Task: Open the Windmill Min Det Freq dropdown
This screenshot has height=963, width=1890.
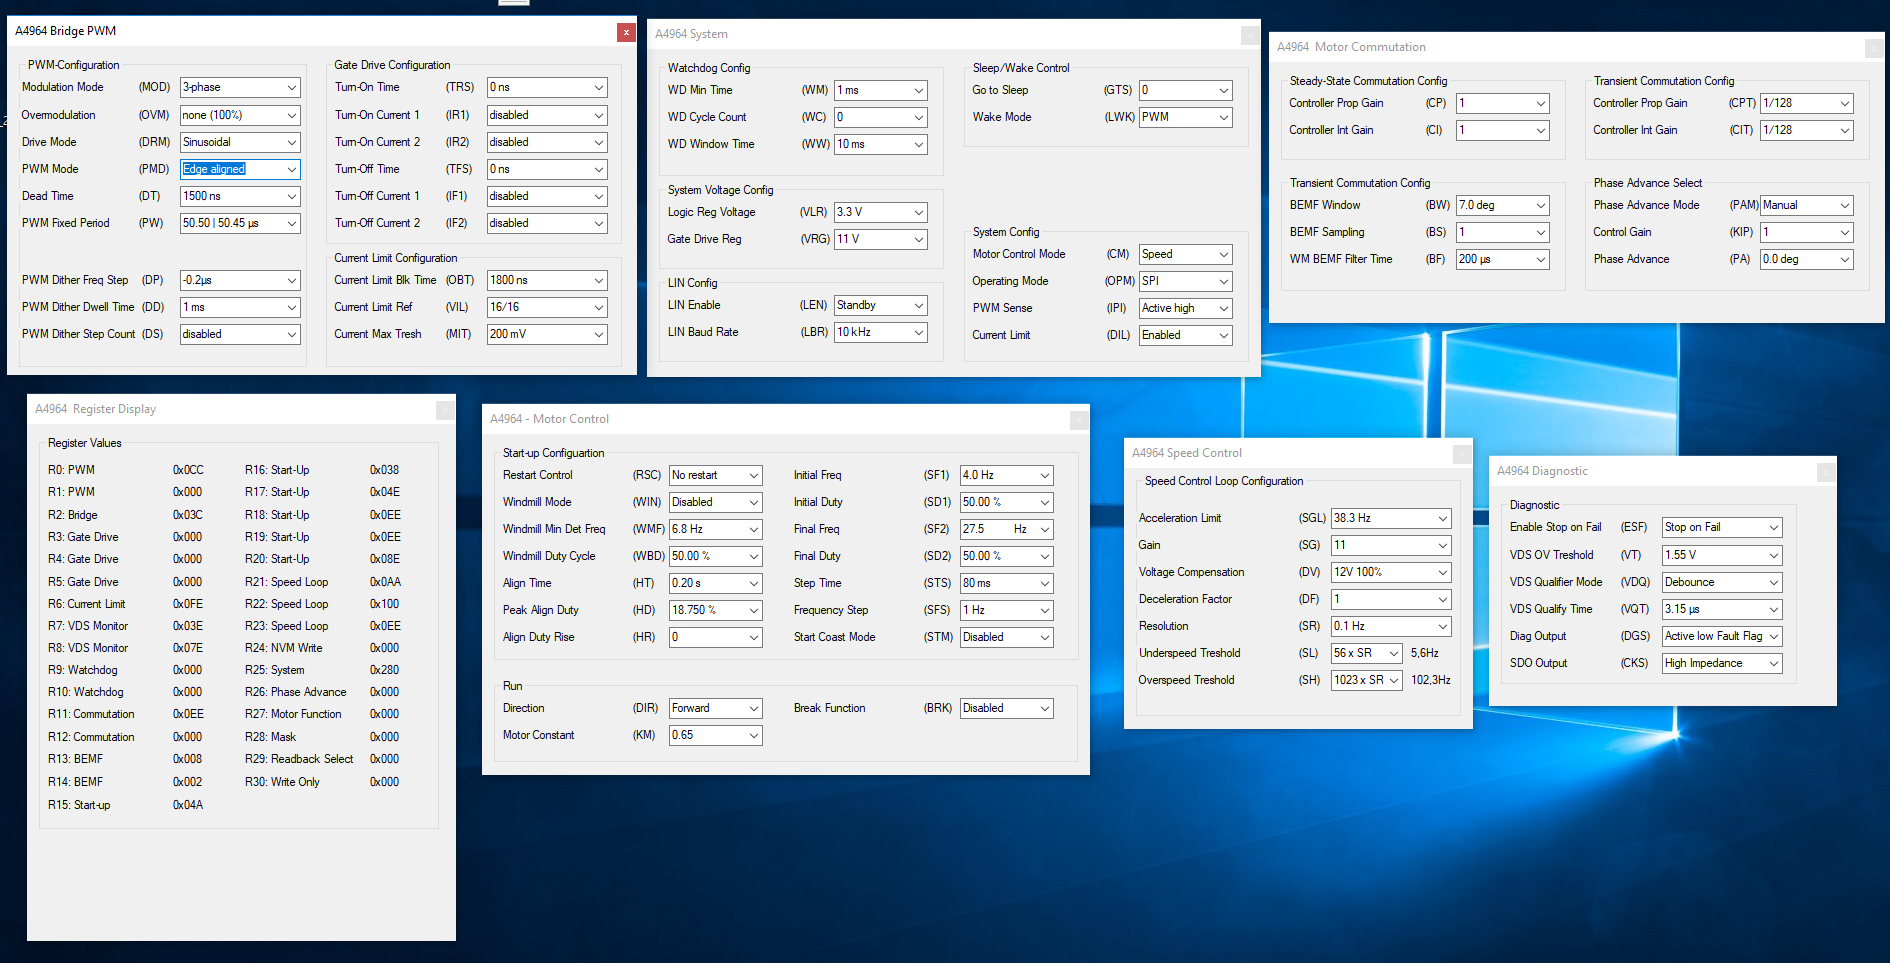Action: [716, 529]
